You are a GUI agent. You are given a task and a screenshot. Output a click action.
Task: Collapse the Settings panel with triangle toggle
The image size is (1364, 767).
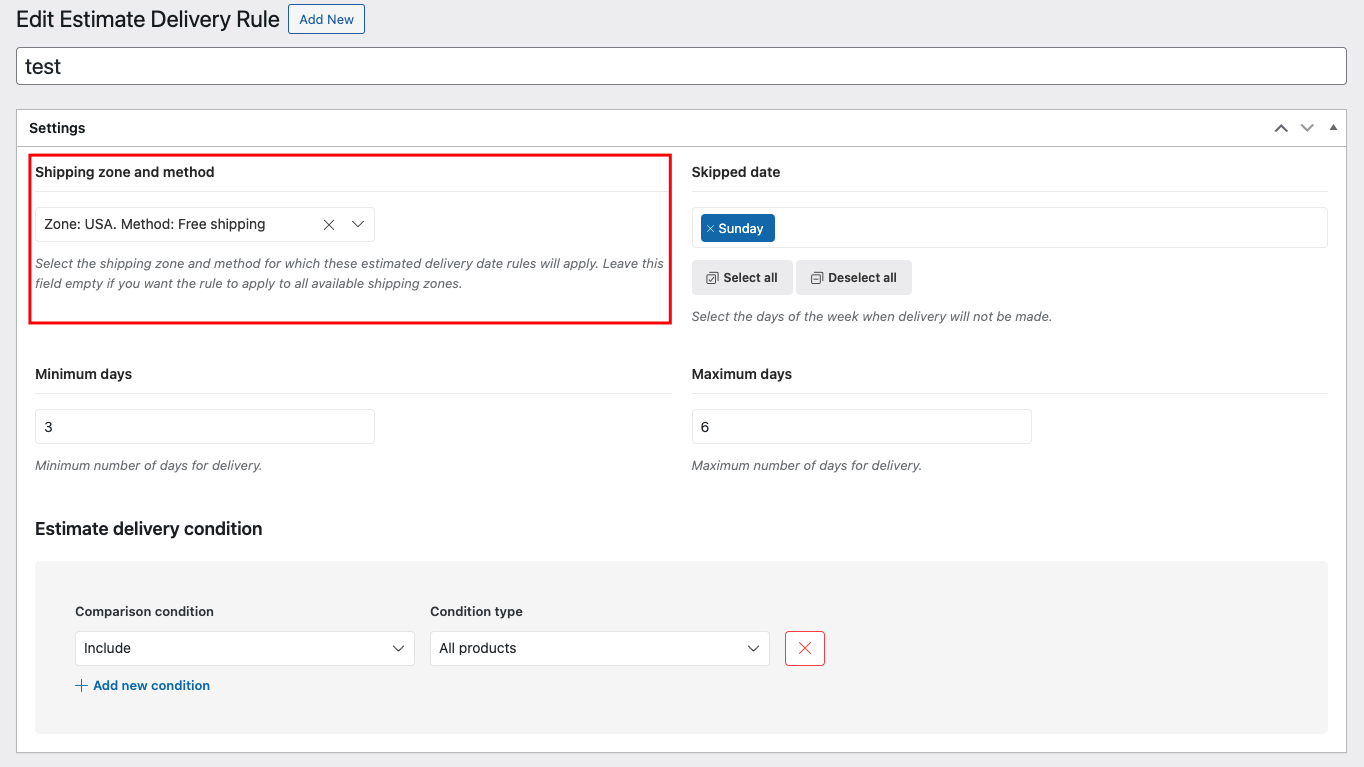[1332, 128]
